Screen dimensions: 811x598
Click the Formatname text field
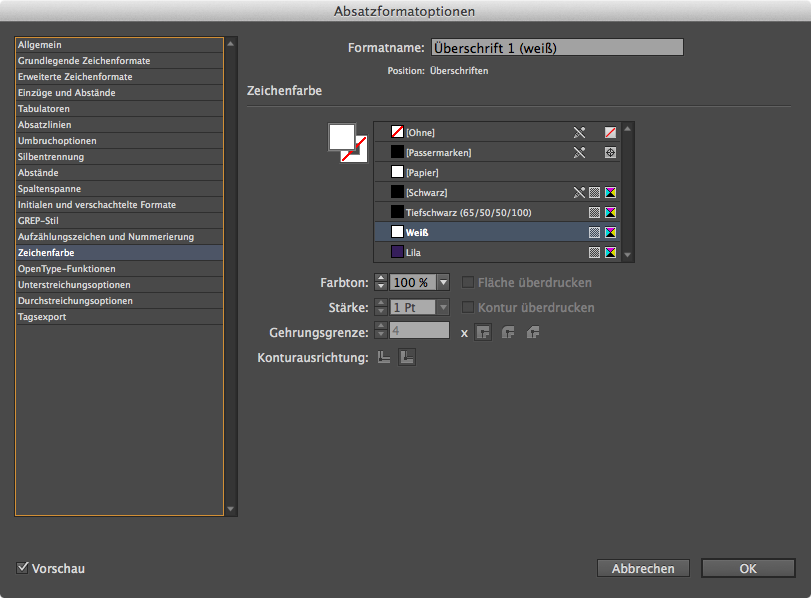pos(557,48)
